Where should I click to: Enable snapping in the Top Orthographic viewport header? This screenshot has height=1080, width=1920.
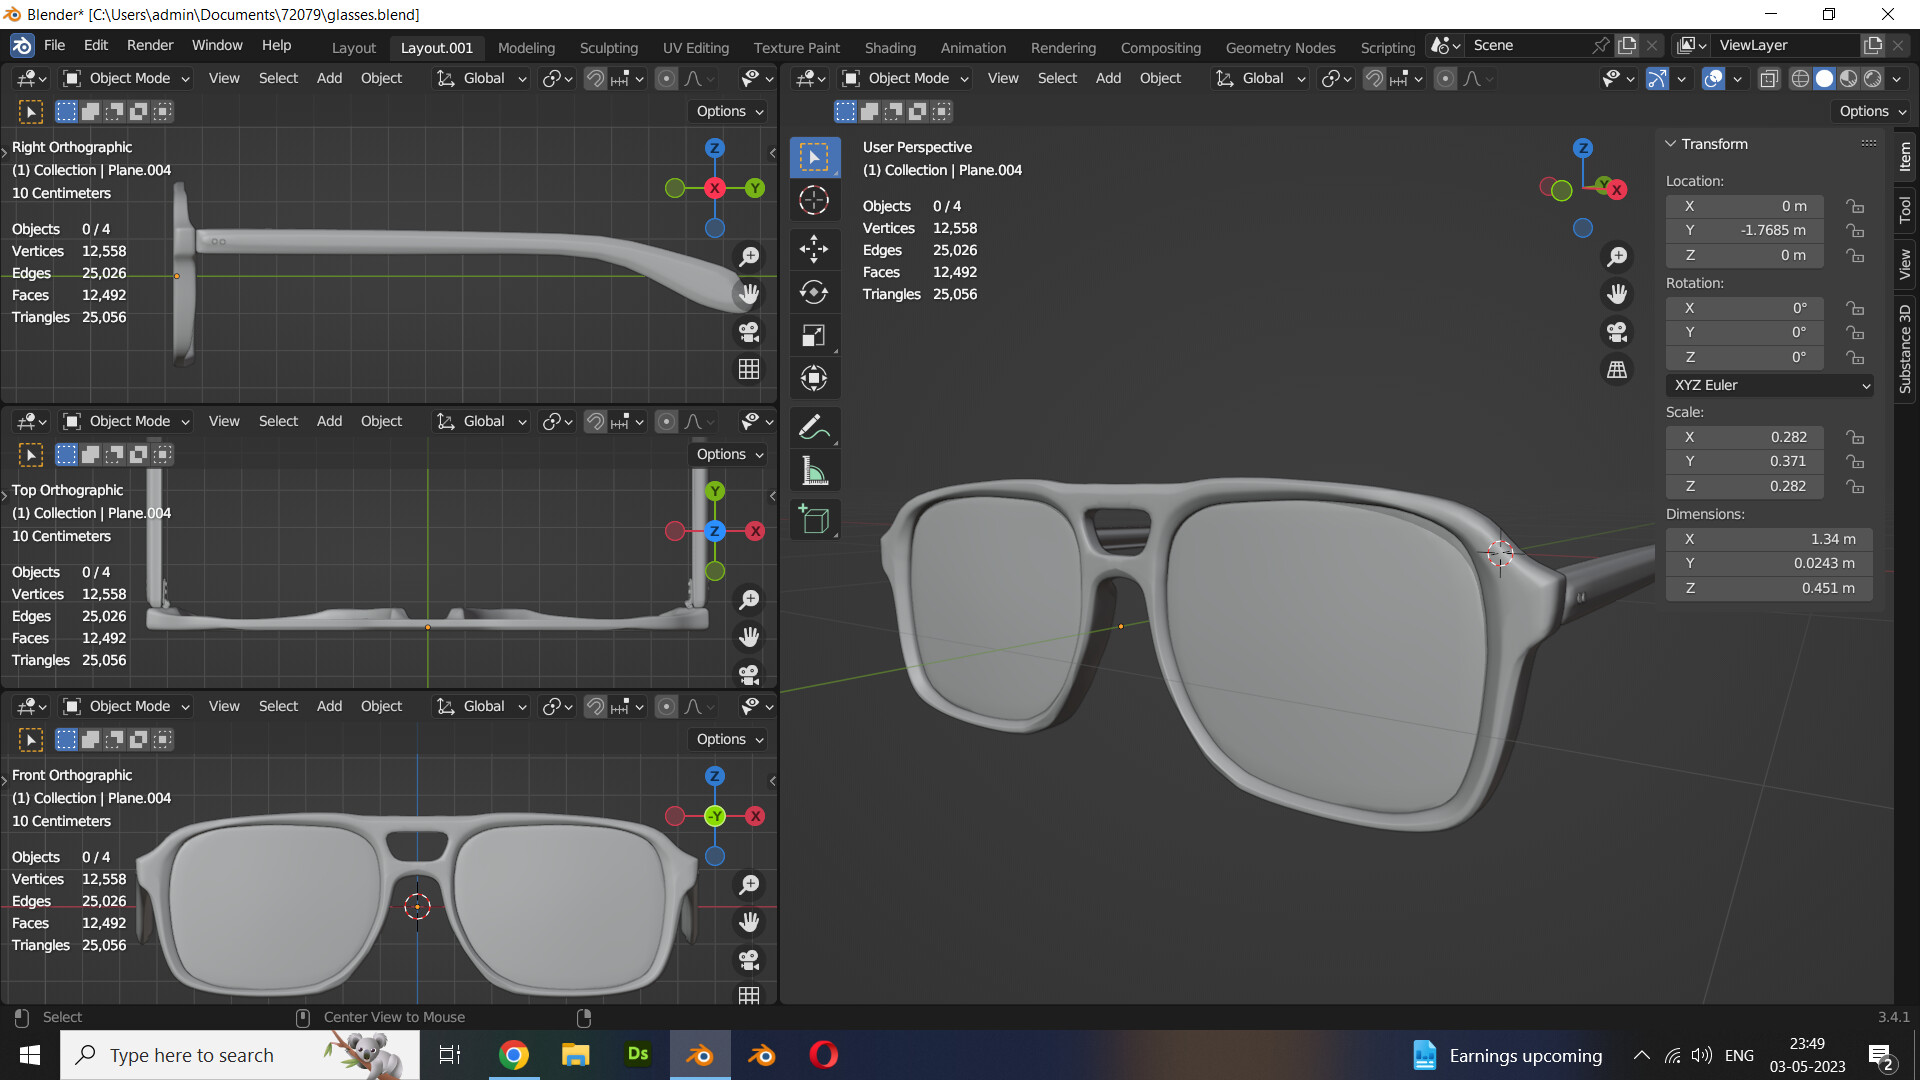tap(595, 421)
